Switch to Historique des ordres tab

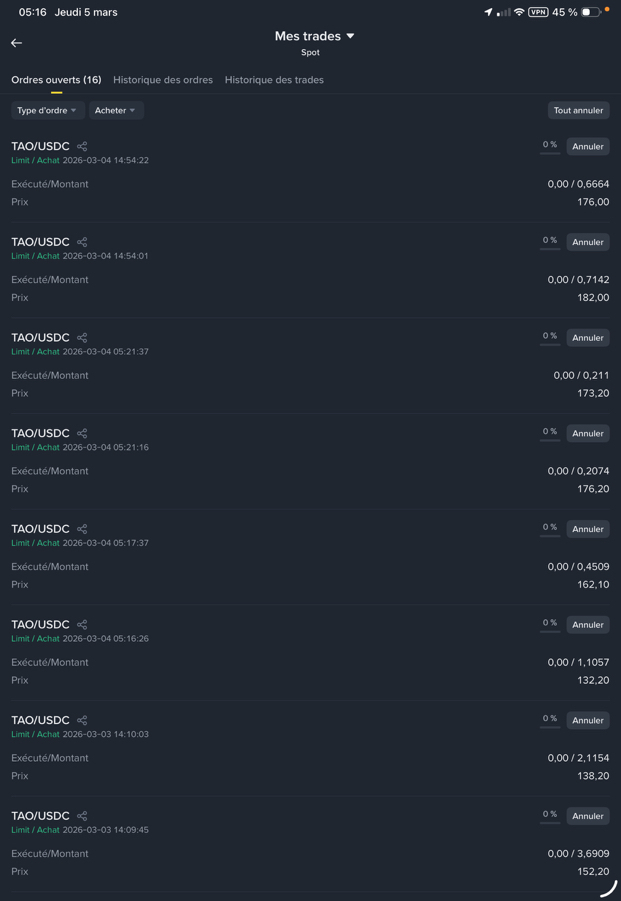163,80
